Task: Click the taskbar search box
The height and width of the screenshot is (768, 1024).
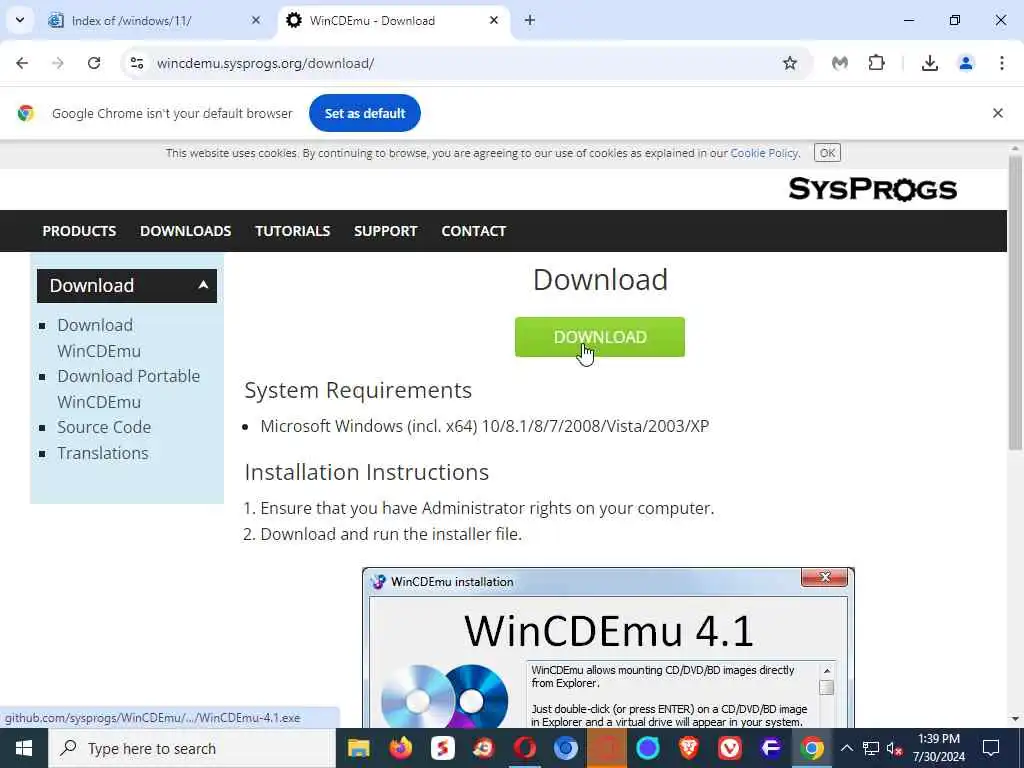Action: (x=191, y=748)
